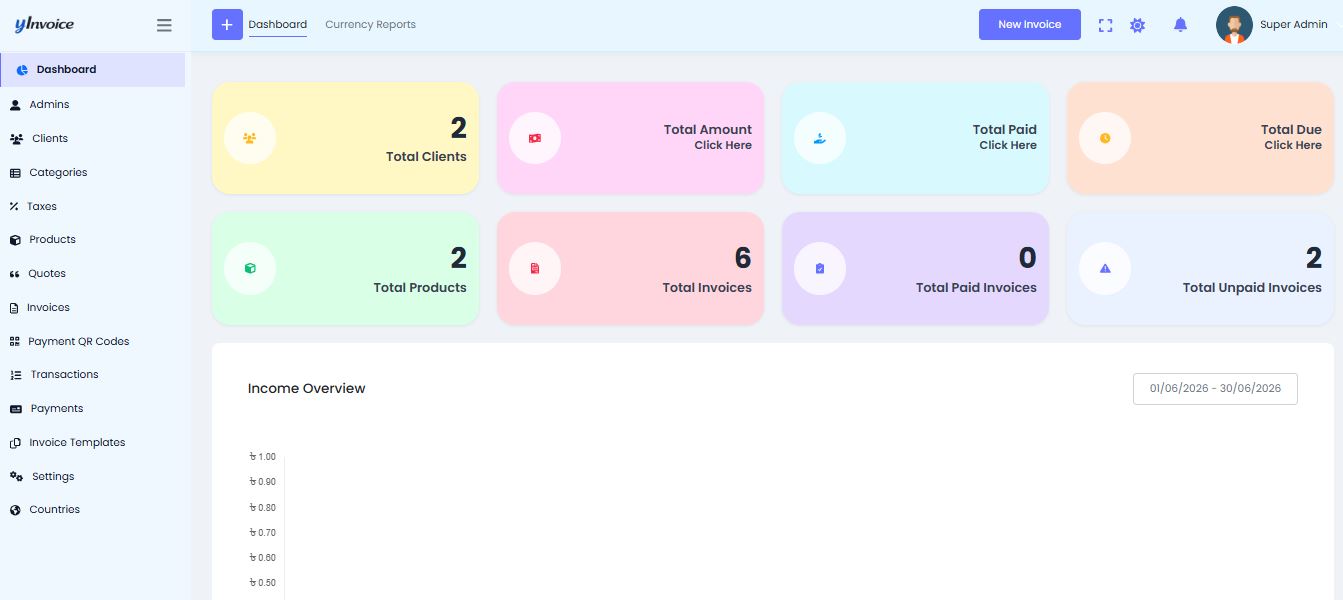This screenshot has height=600, width=1343.
Task: Click the Total Amount money icon
Action: [535, 138]
